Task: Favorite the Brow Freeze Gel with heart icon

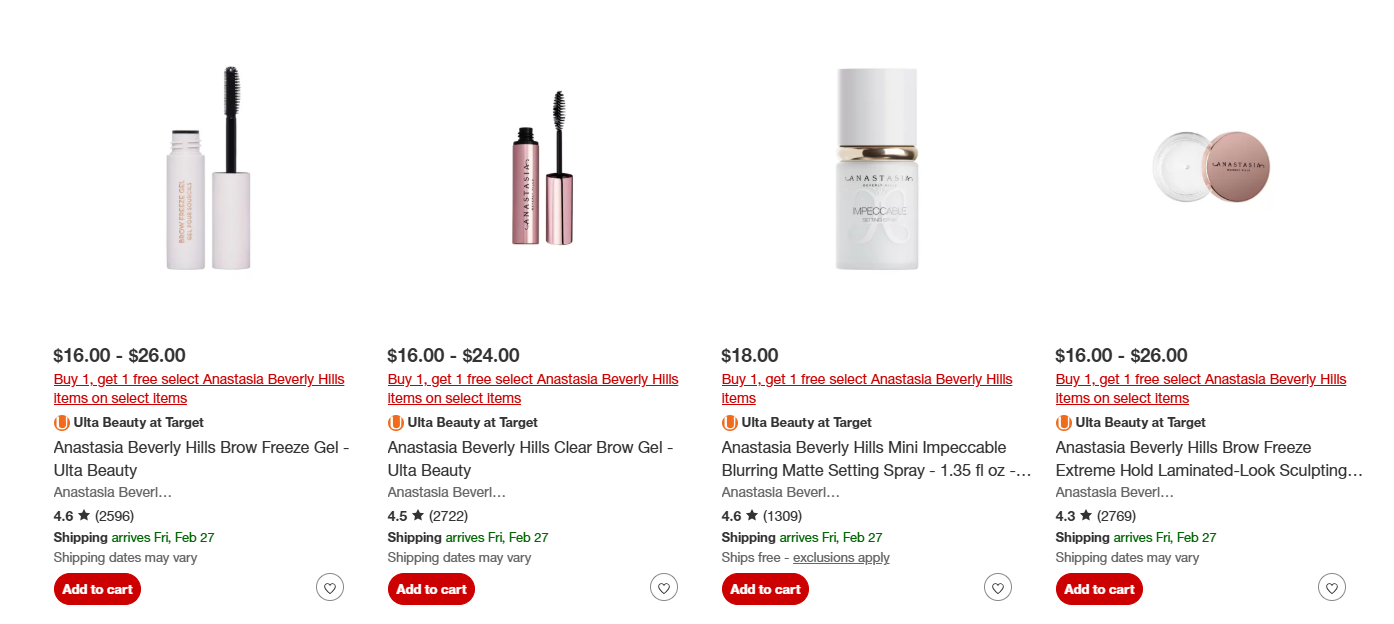Action: click(330, 587)
